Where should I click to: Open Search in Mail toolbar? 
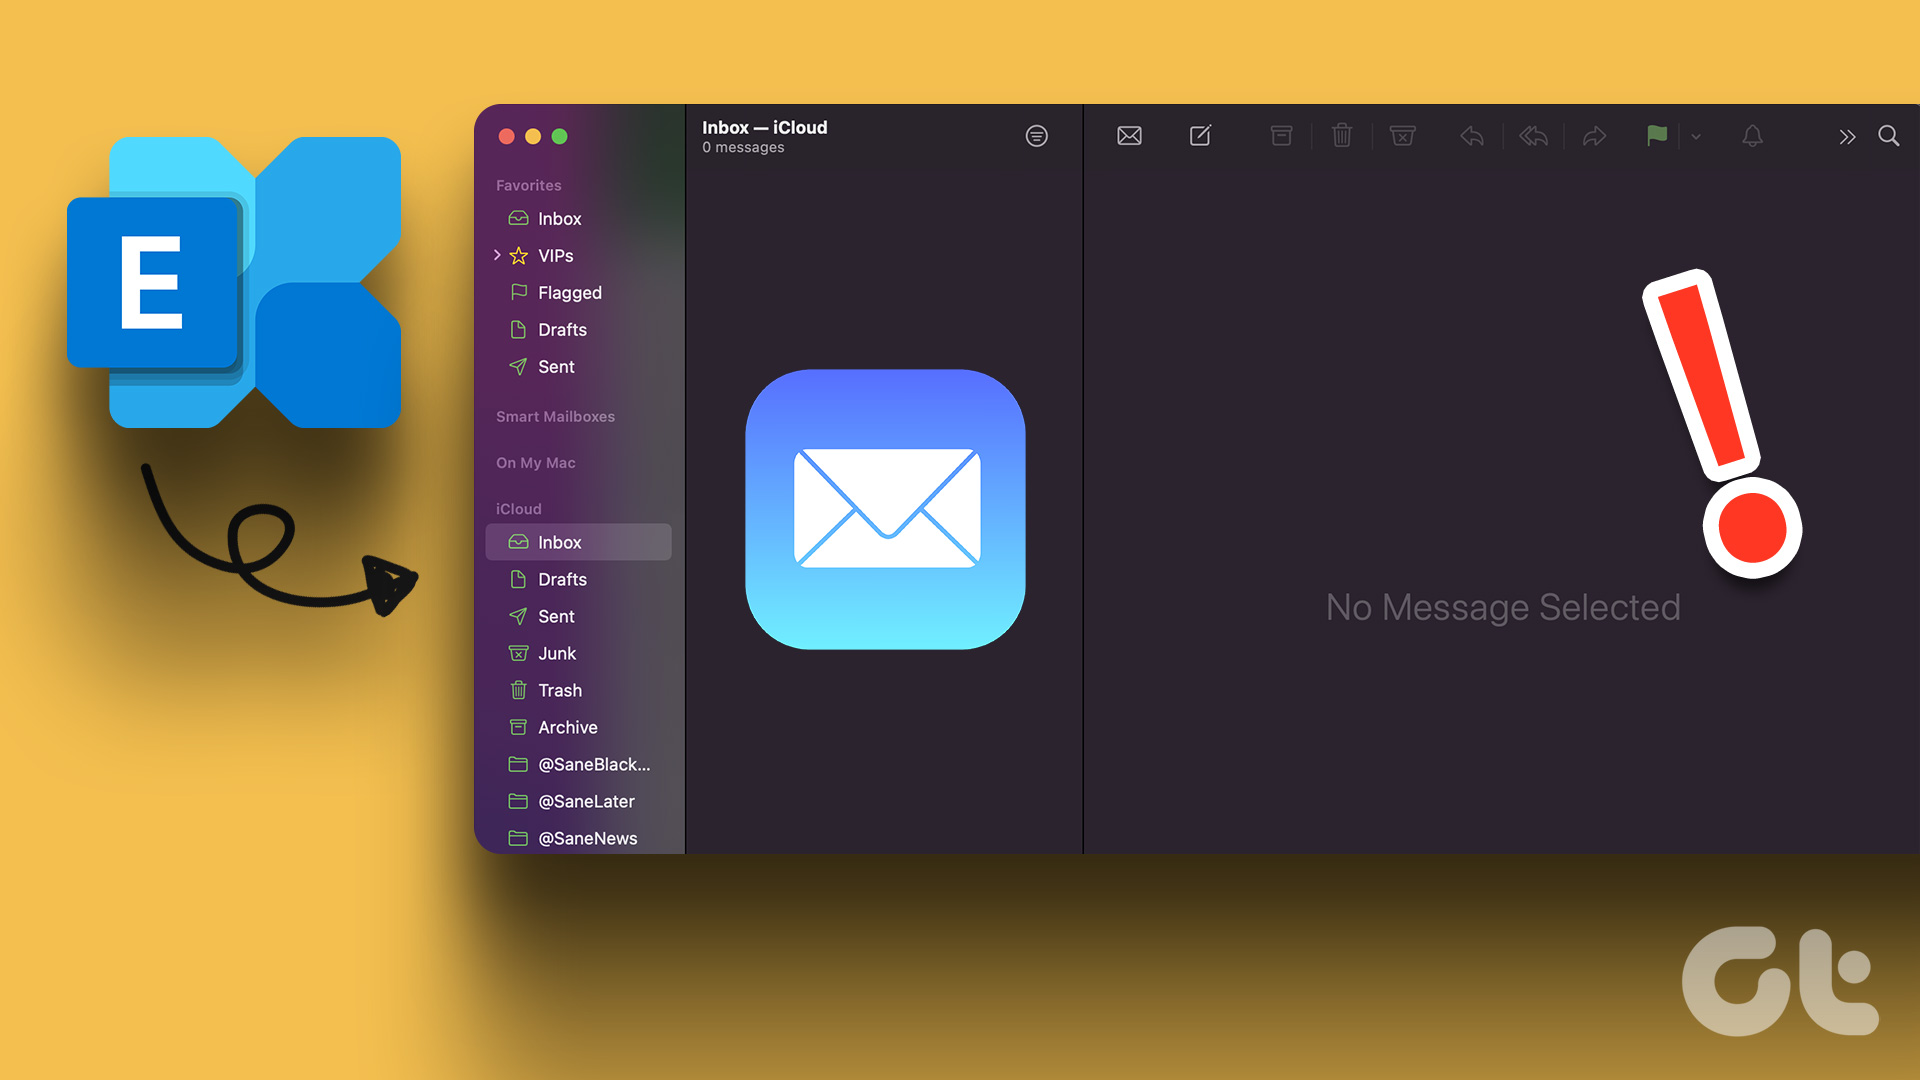[1889, 136]
